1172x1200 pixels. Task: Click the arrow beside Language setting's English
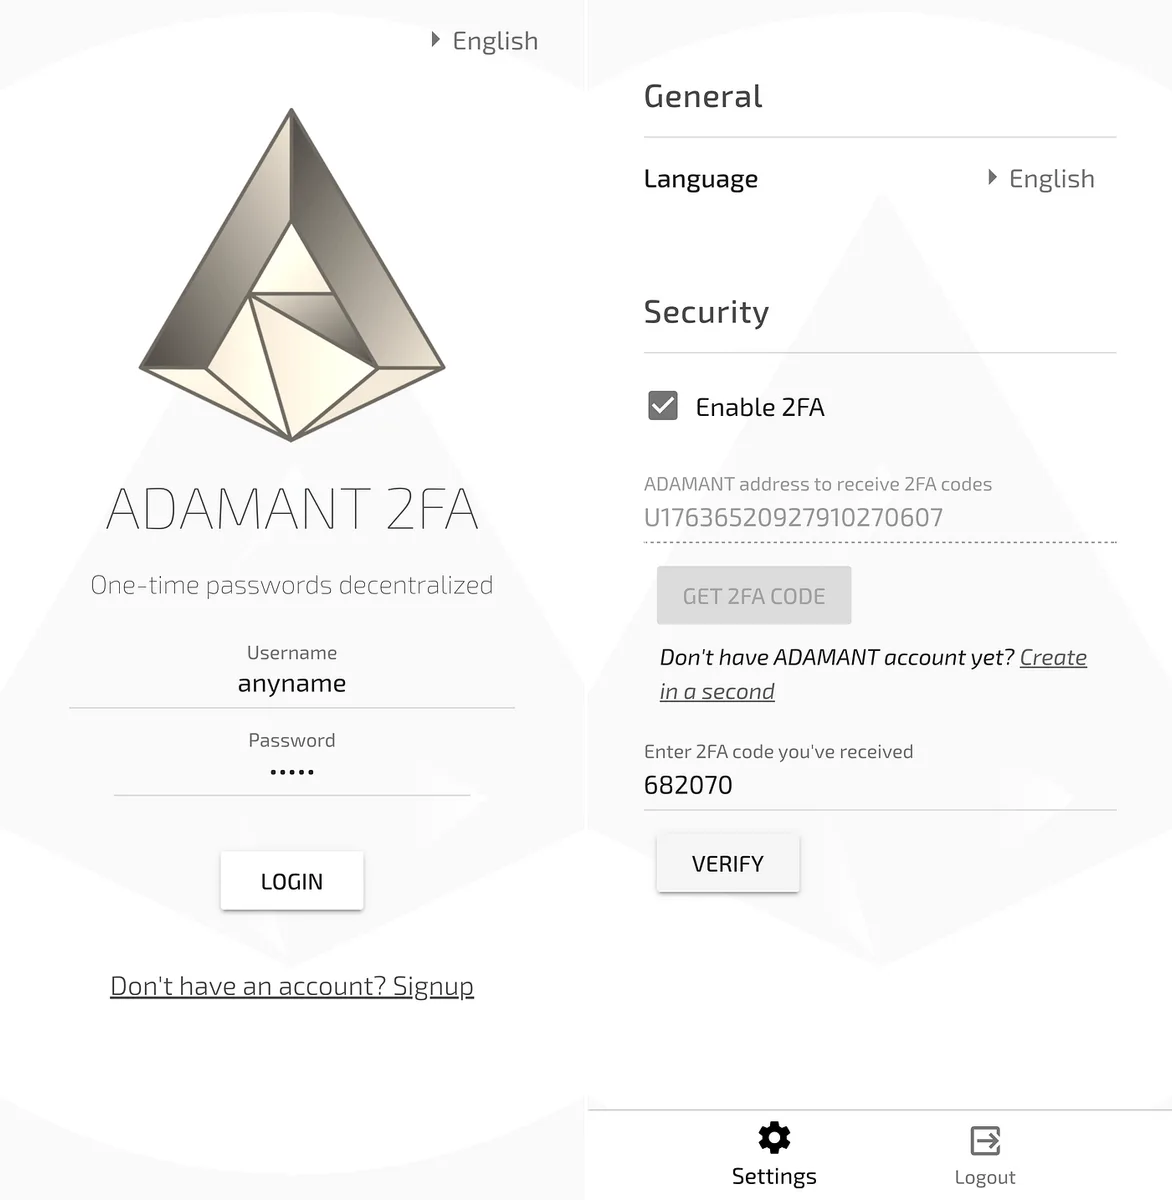(x=992, y=178)
